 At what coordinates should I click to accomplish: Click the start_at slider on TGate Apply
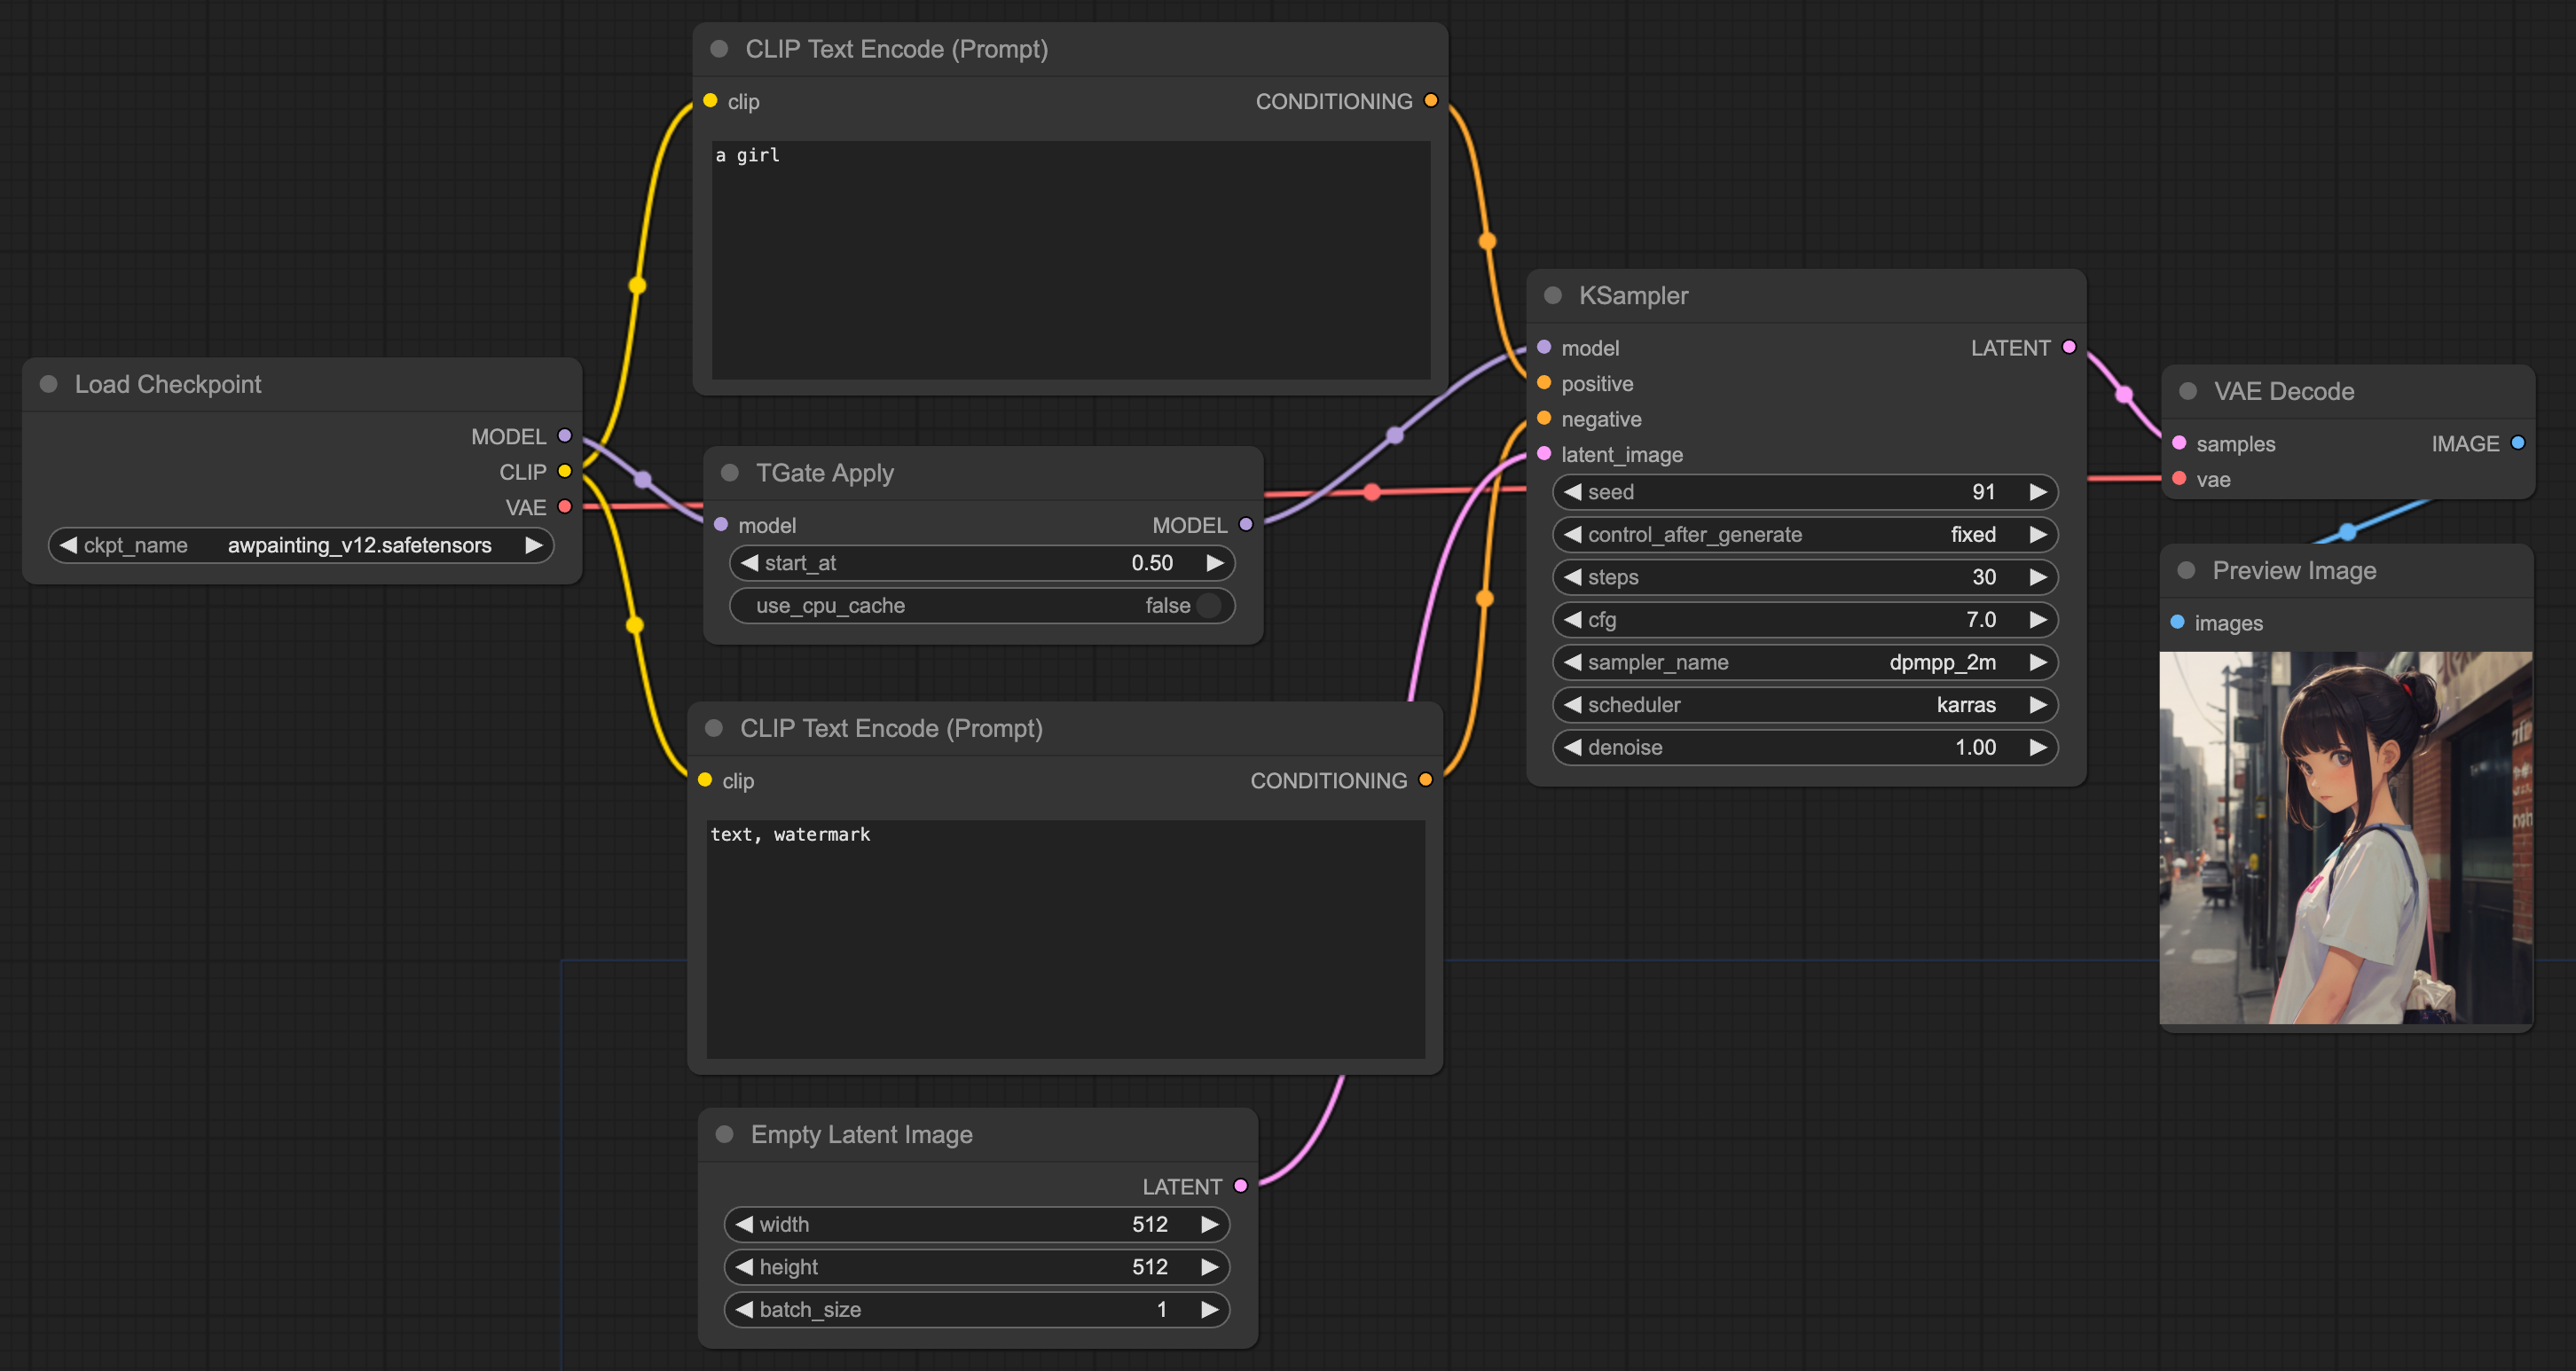[x=980, y=563]
